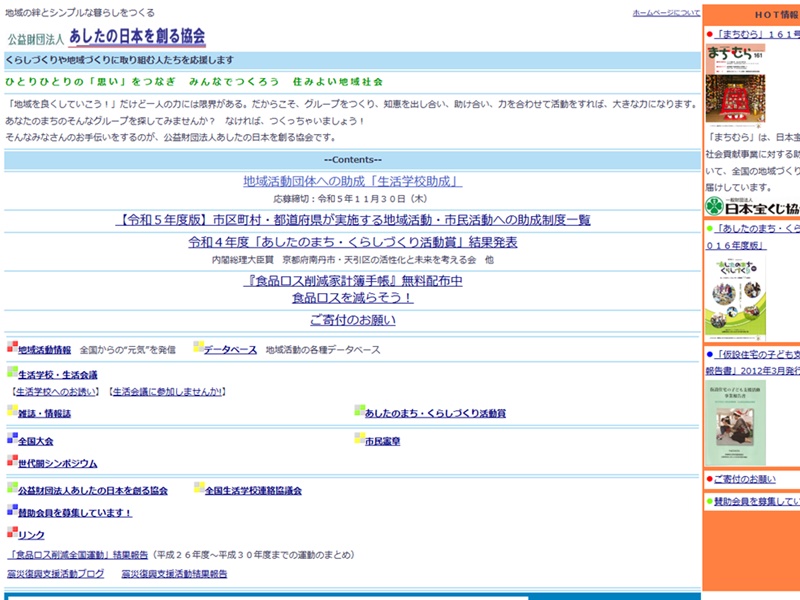Click the red square icon beside リンク
Image resolution: width=800 pixels, height=600 pixels.
click(12, 532)
